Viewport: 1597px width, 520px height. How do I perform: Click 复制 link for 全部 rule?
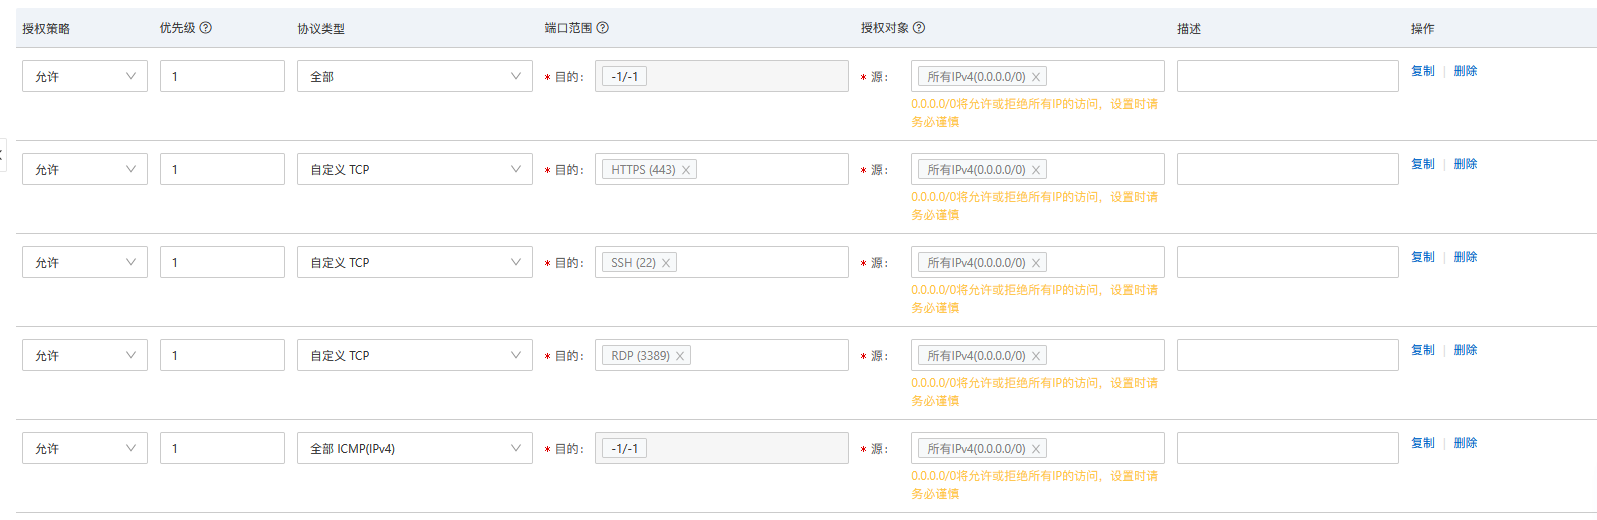click(1423, 71)
